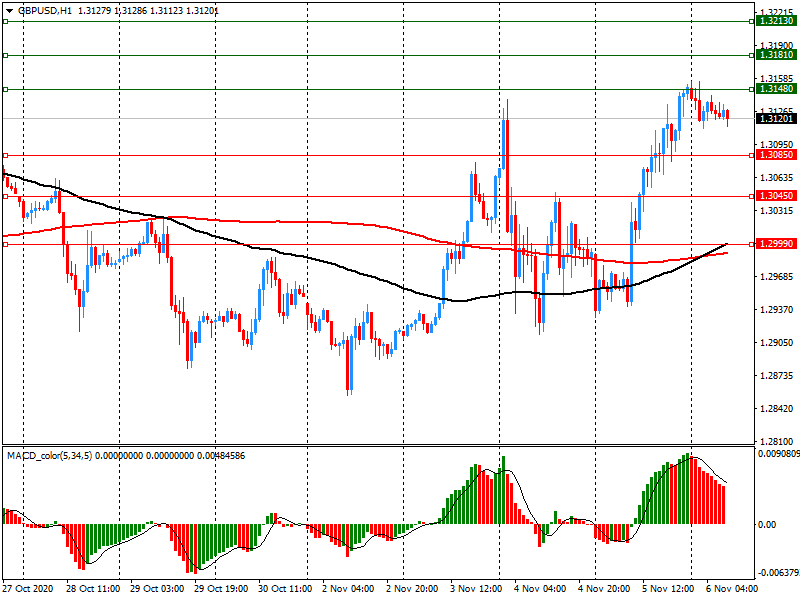Click price axis value 1.28735
Screen dimensions: 800x600
click(777, 376)
